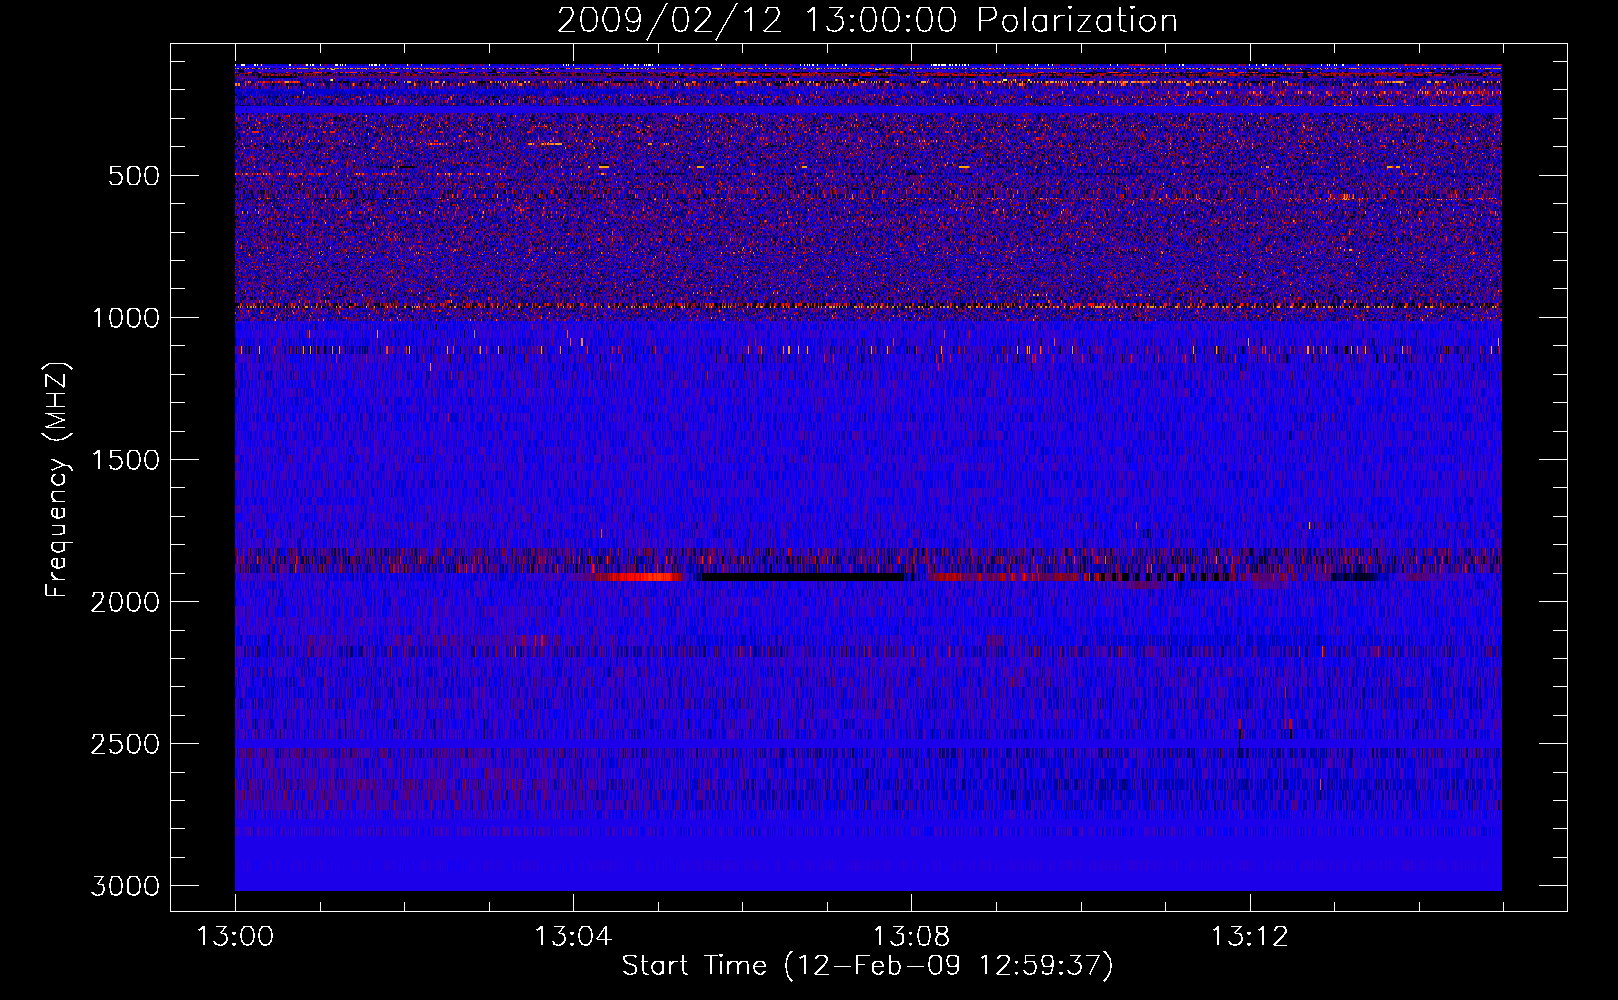The width and height of the screenshot is (1618, 1000).
Task: Click the 'Frequency (MHZ)' axis label
Action: 57,480
